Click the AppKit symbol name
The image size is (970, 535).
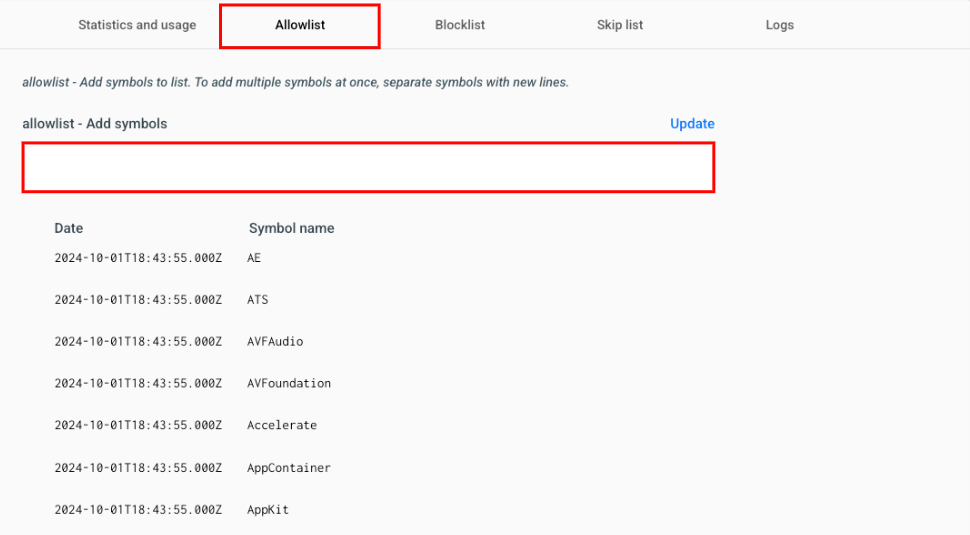(268, 510)
